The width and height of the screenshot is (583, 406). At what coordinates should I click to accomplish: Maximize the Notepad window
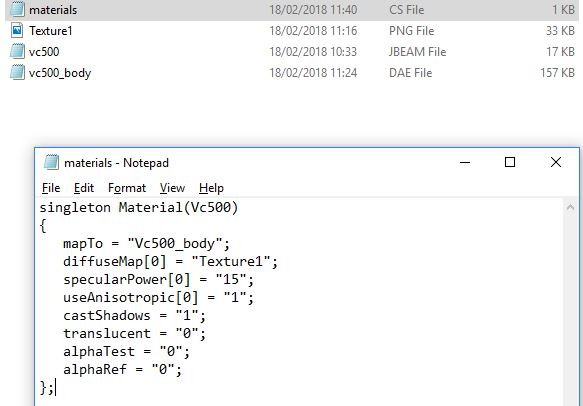pos(510,162)
